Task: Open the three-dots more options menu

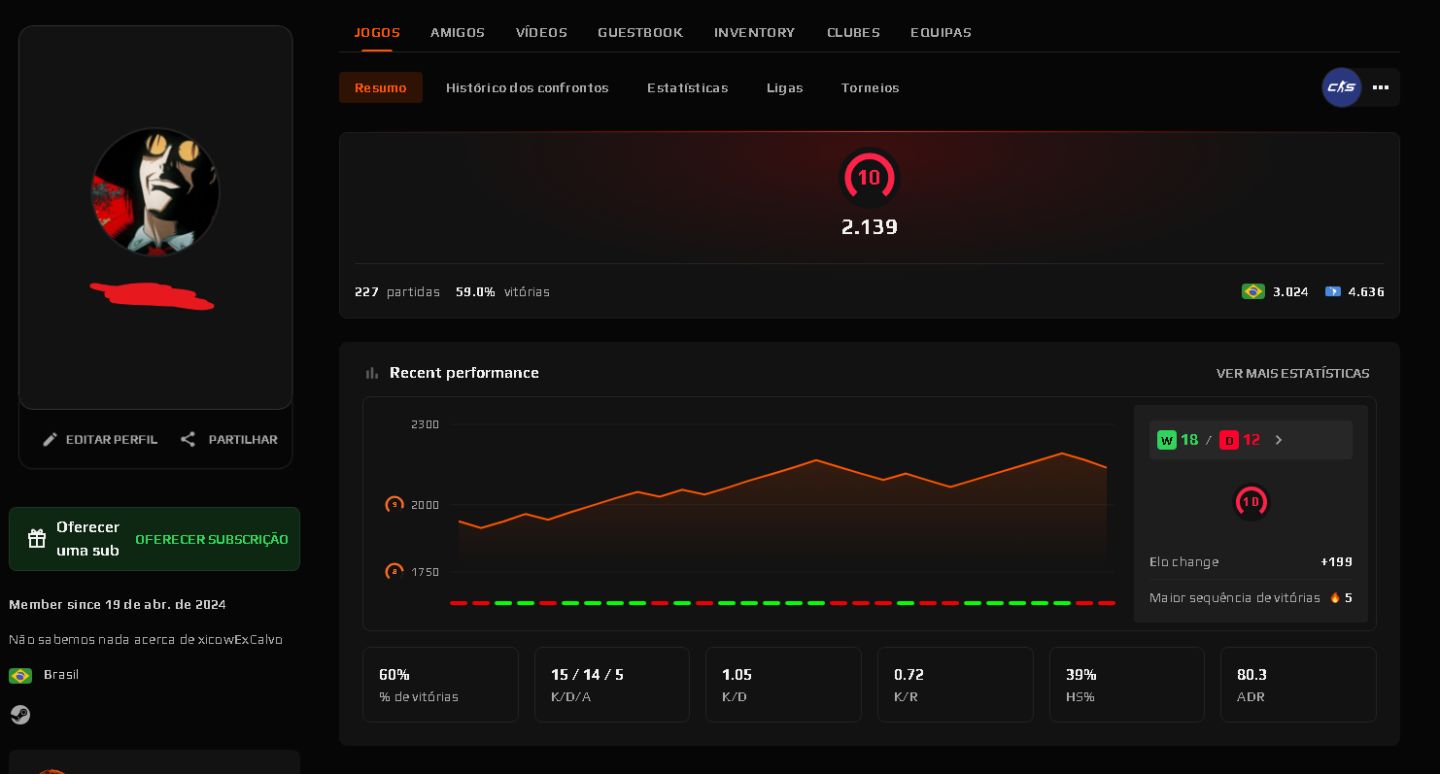Action: (1381, 87)
